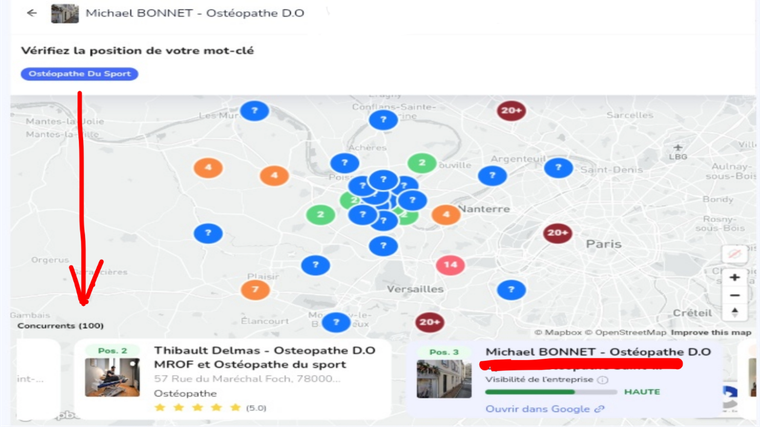Click the westernmost orange 4 marker

point(208,168)
